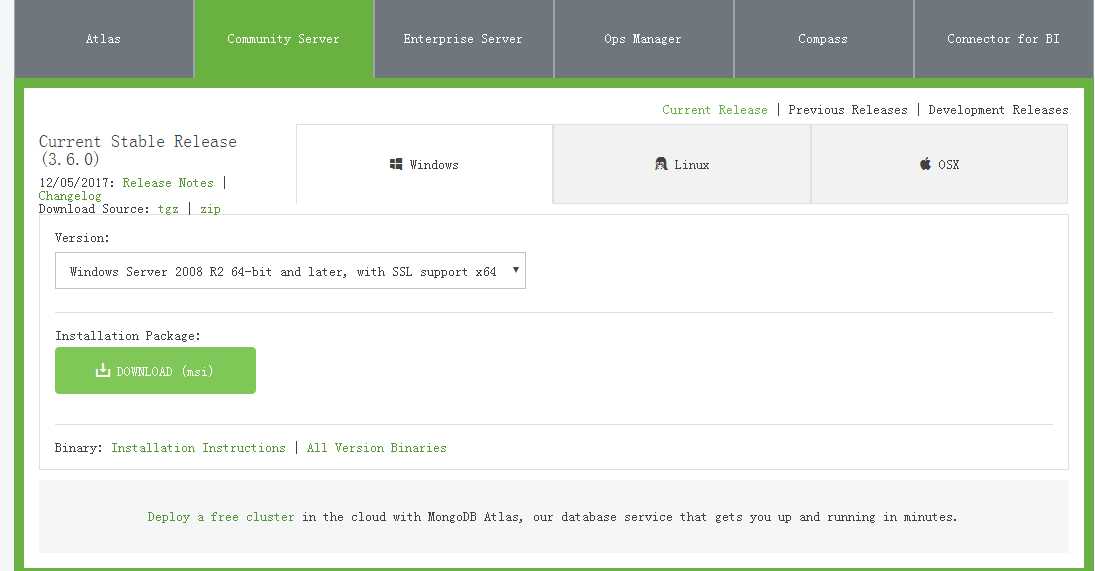Go to the Compass tab
Viewport: 1095px width, 571px height.
pyautogui.click(x=823, y=39)
